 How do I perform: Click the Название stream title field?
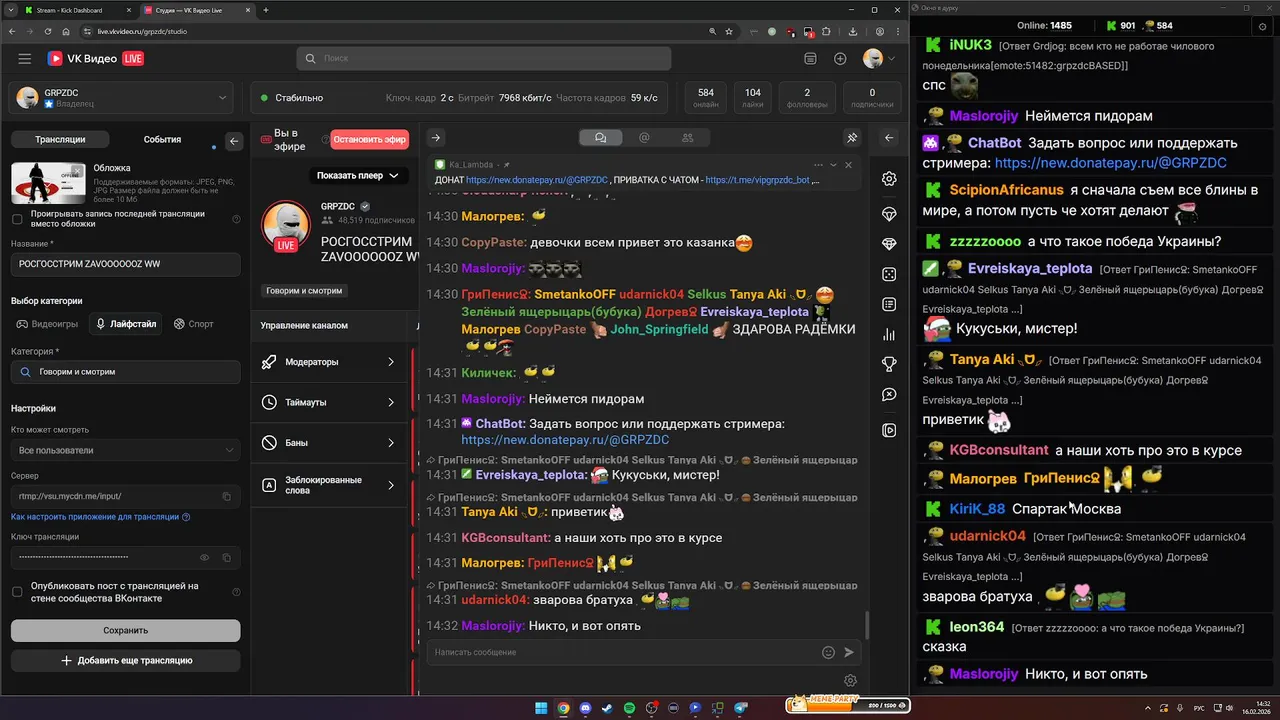(x=125, y=264)
